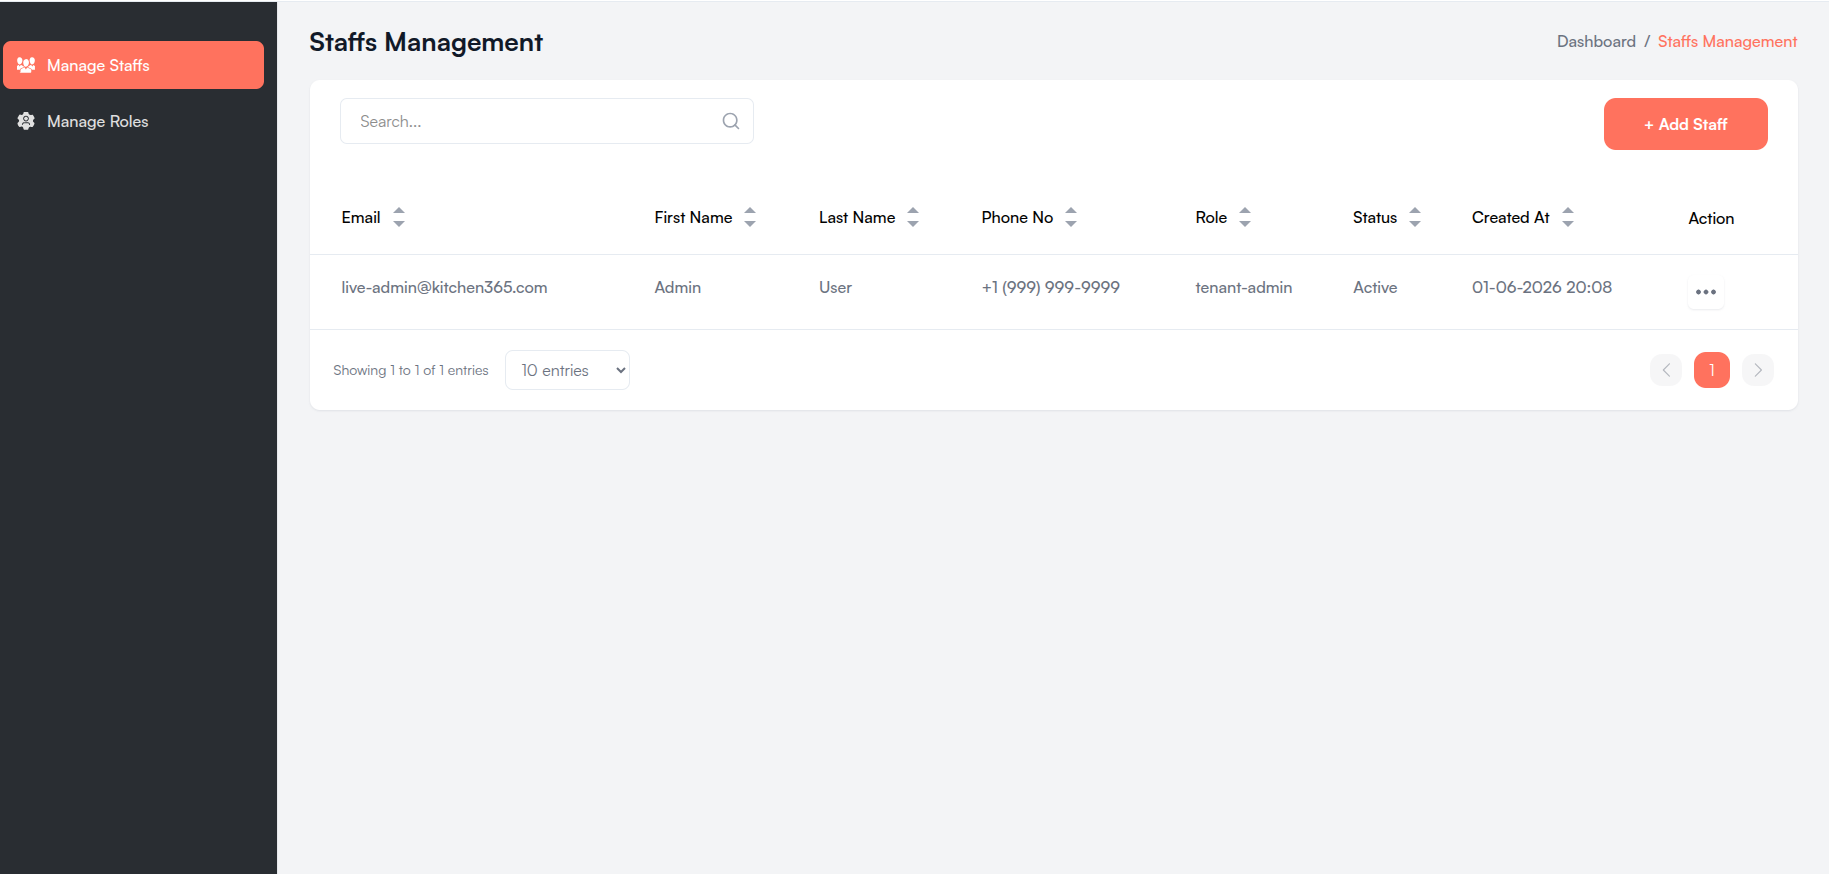The image size is (1834, 874).
Task: Click the search magnifier icon
Action: click(731, 121)
